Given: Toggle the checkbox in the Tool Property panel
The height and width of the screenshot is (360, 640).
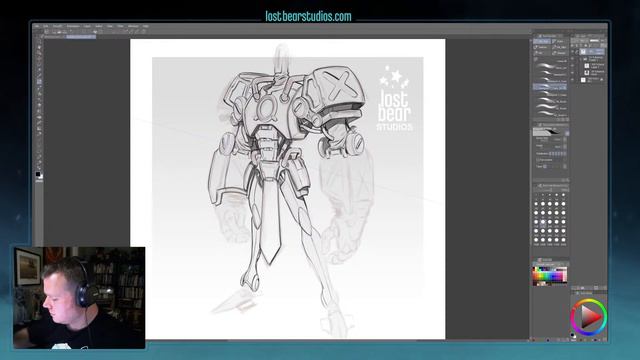Looking at the screenshot, I should (537, 160).
